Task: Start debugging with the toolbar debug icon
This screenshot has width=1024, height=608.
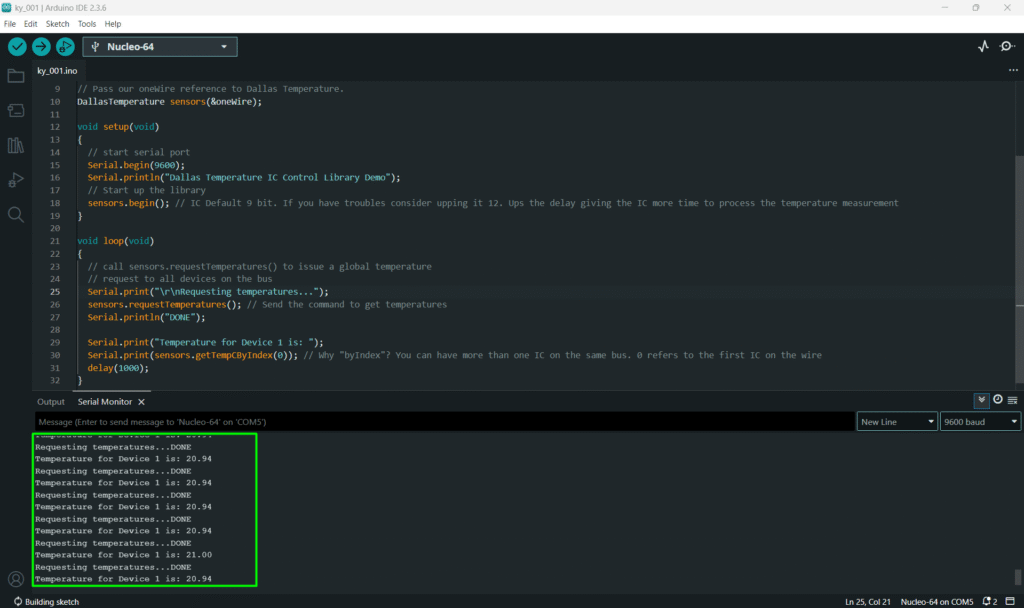Action: point(65,47)
